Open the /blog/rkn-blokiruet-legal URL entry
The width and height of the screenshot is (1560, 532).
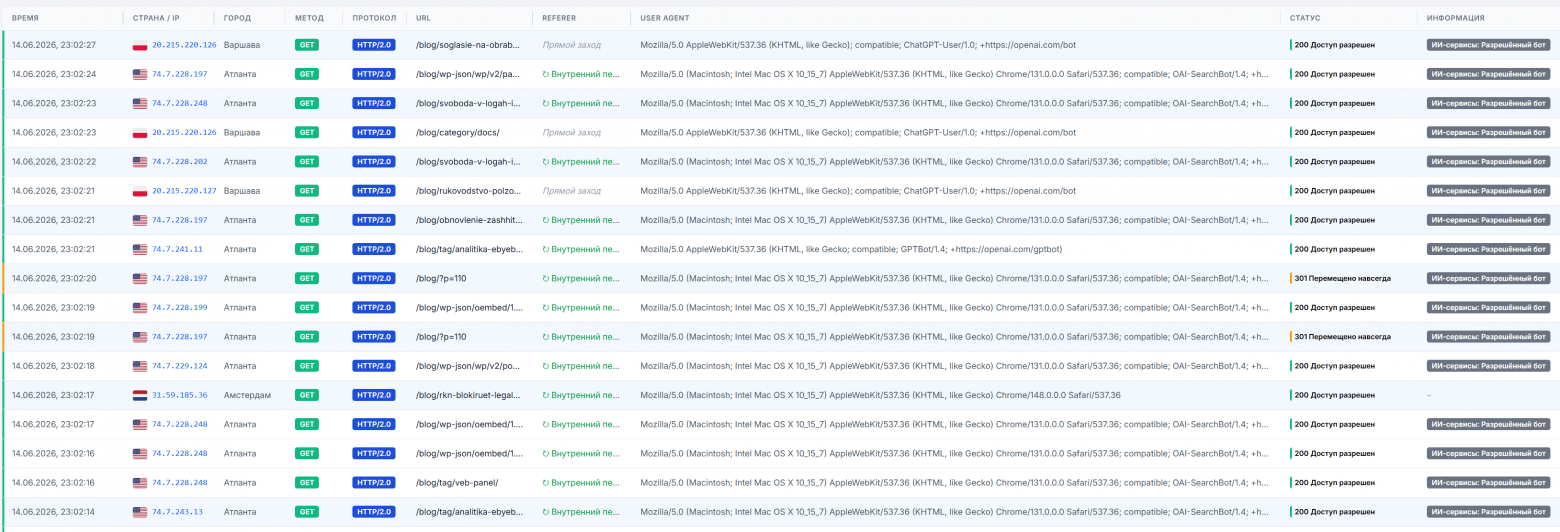(x=469, y=395)
